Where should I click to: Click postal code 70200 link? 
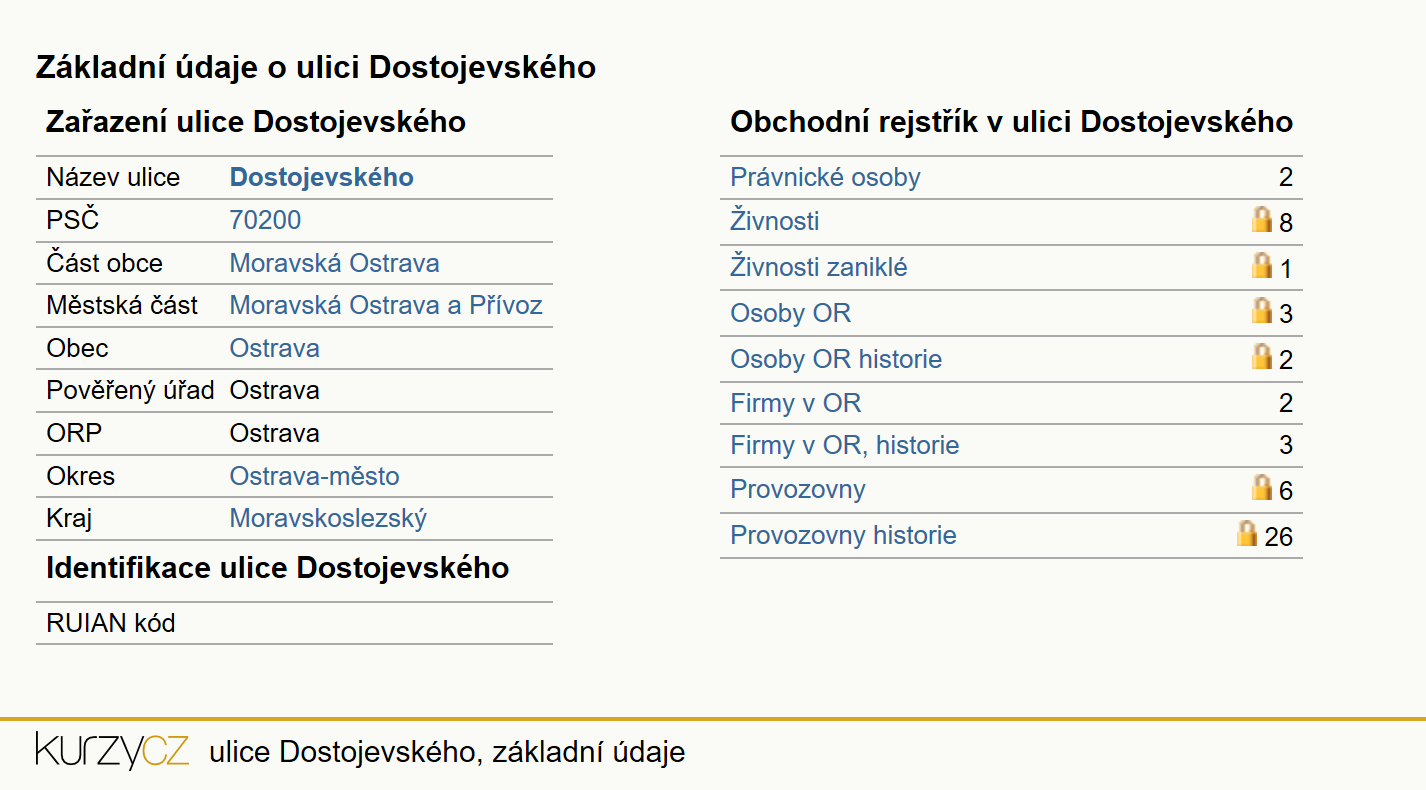click(265, 220)
